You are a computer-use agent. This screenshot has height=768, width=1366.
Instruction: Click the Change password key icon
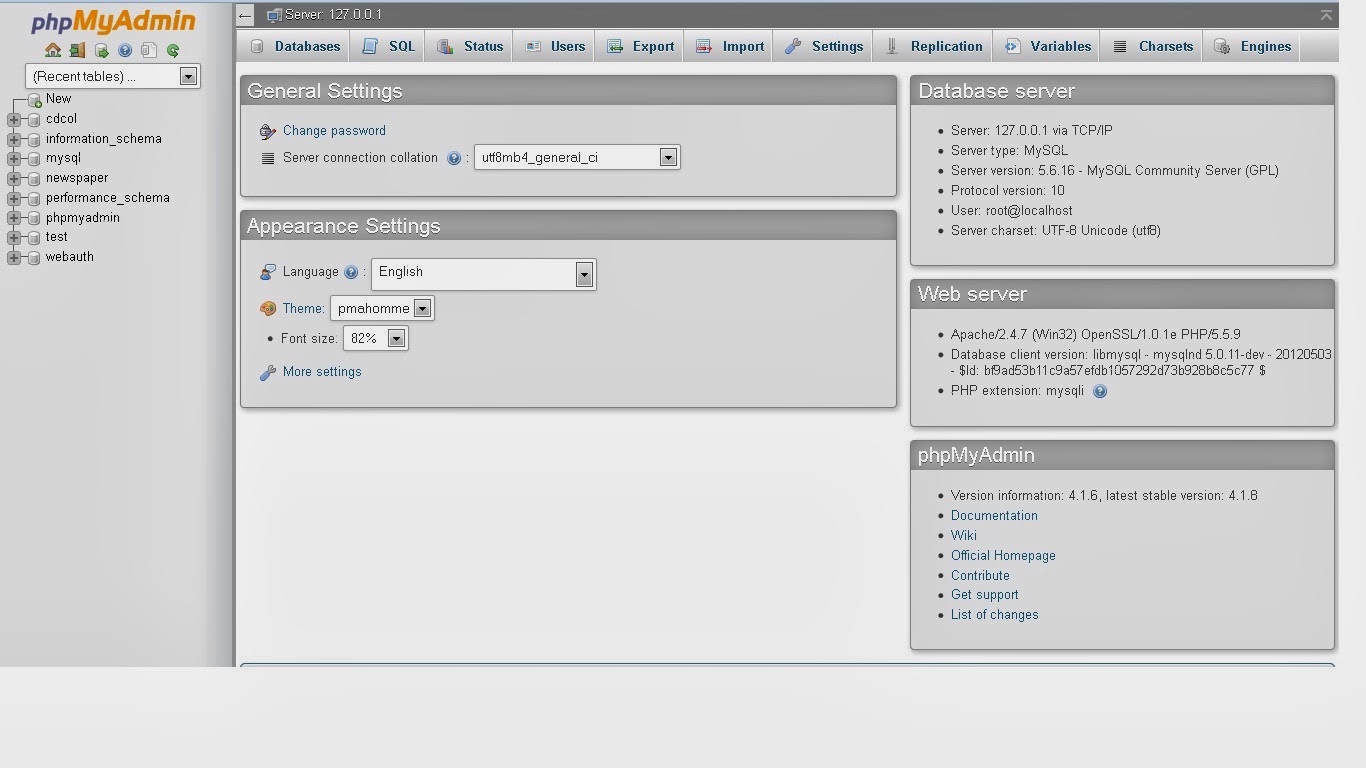[x=267, y=131]
